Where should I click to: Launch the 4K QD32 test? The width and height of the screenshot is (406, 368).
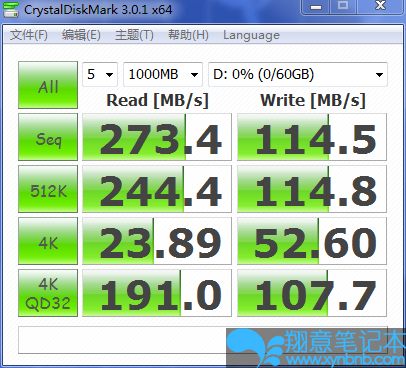coord(48,293)
